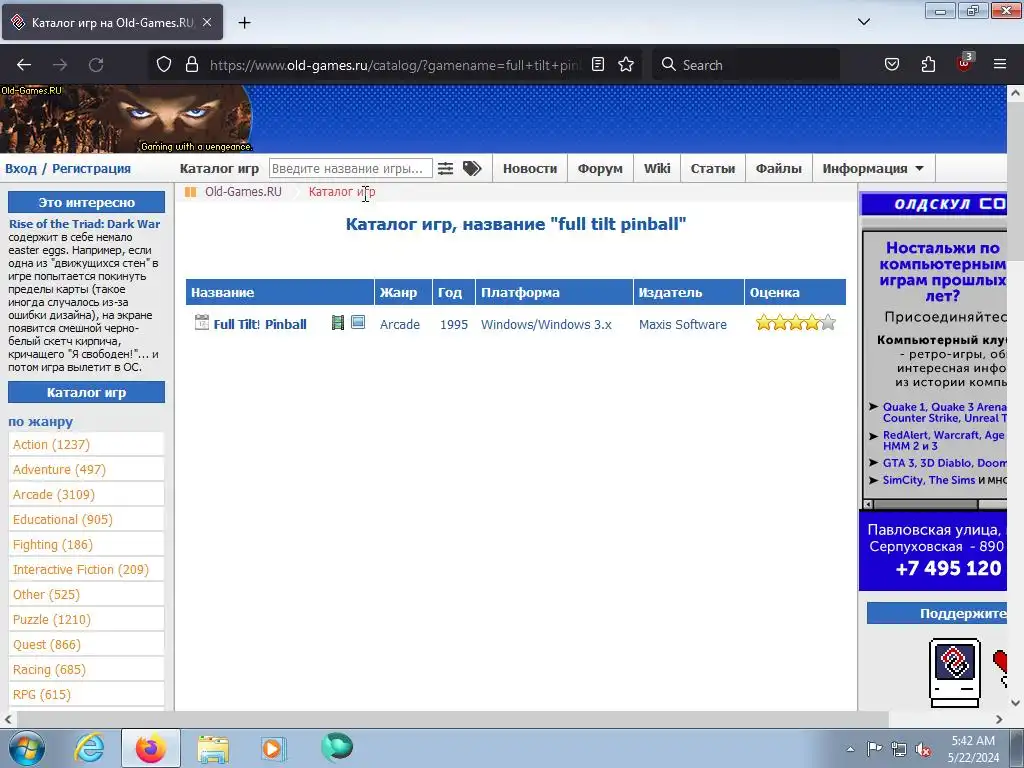Open the Firefox extensions puzzle icon
Screen dimensions: 1024x768
(x=928, y=64)
